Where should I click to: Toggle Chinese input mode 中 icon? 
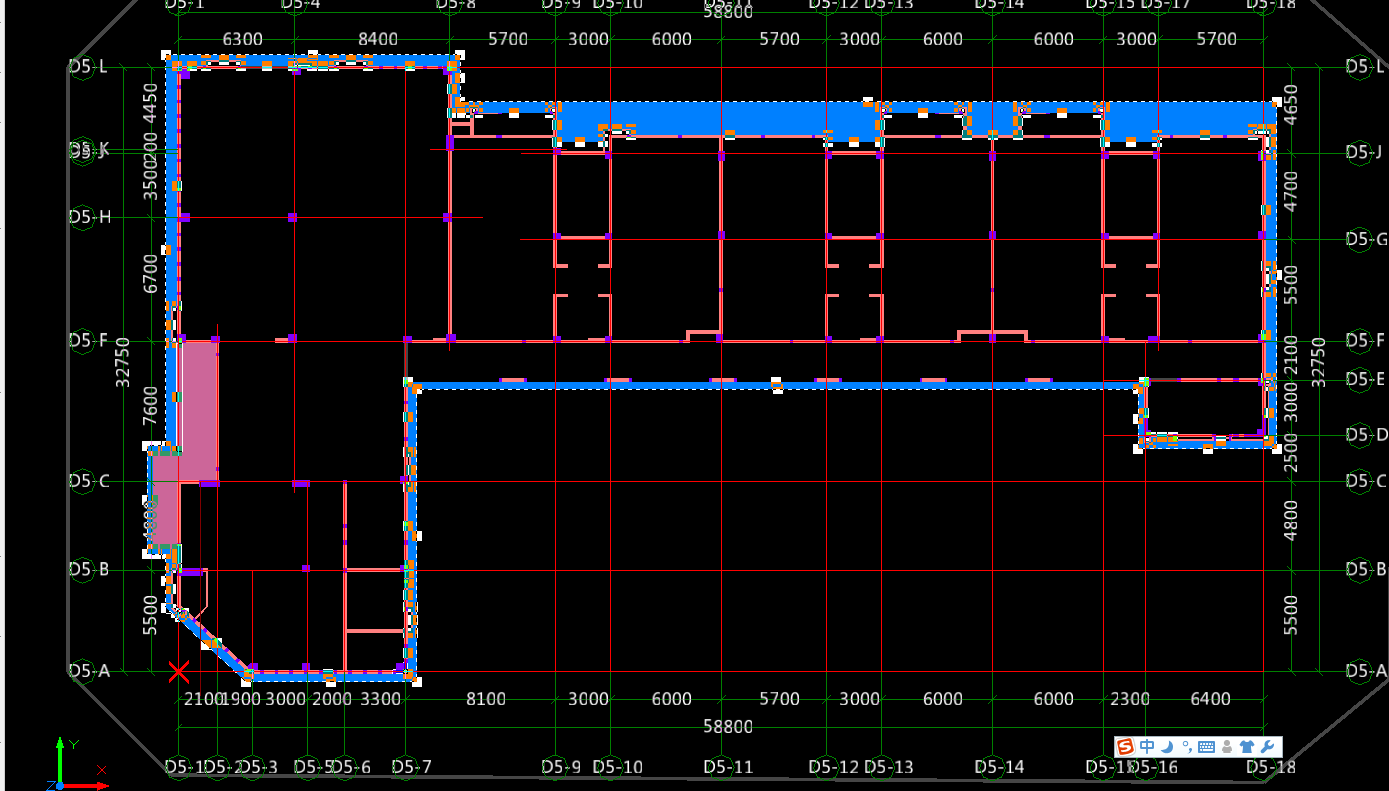(1146, 746)
